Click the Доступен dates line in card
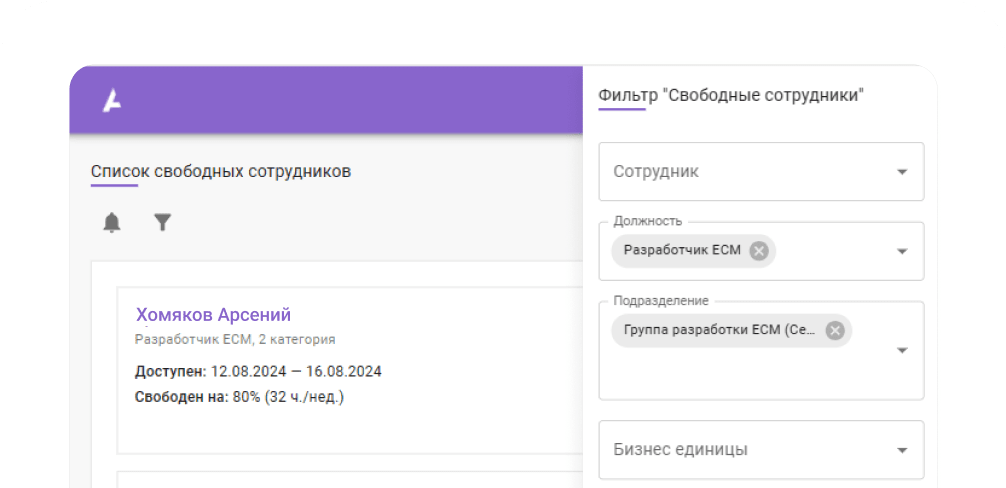1006x488 pixels. (x=258, y=371)
